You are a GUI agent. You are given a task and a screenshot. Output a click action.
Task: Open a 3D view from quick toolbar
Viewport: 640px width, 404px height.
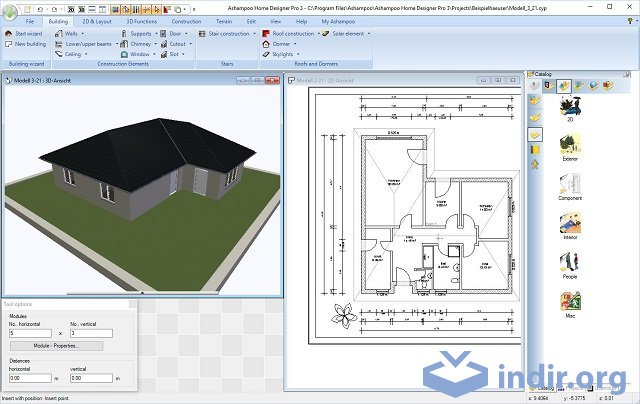click(82, 9)
